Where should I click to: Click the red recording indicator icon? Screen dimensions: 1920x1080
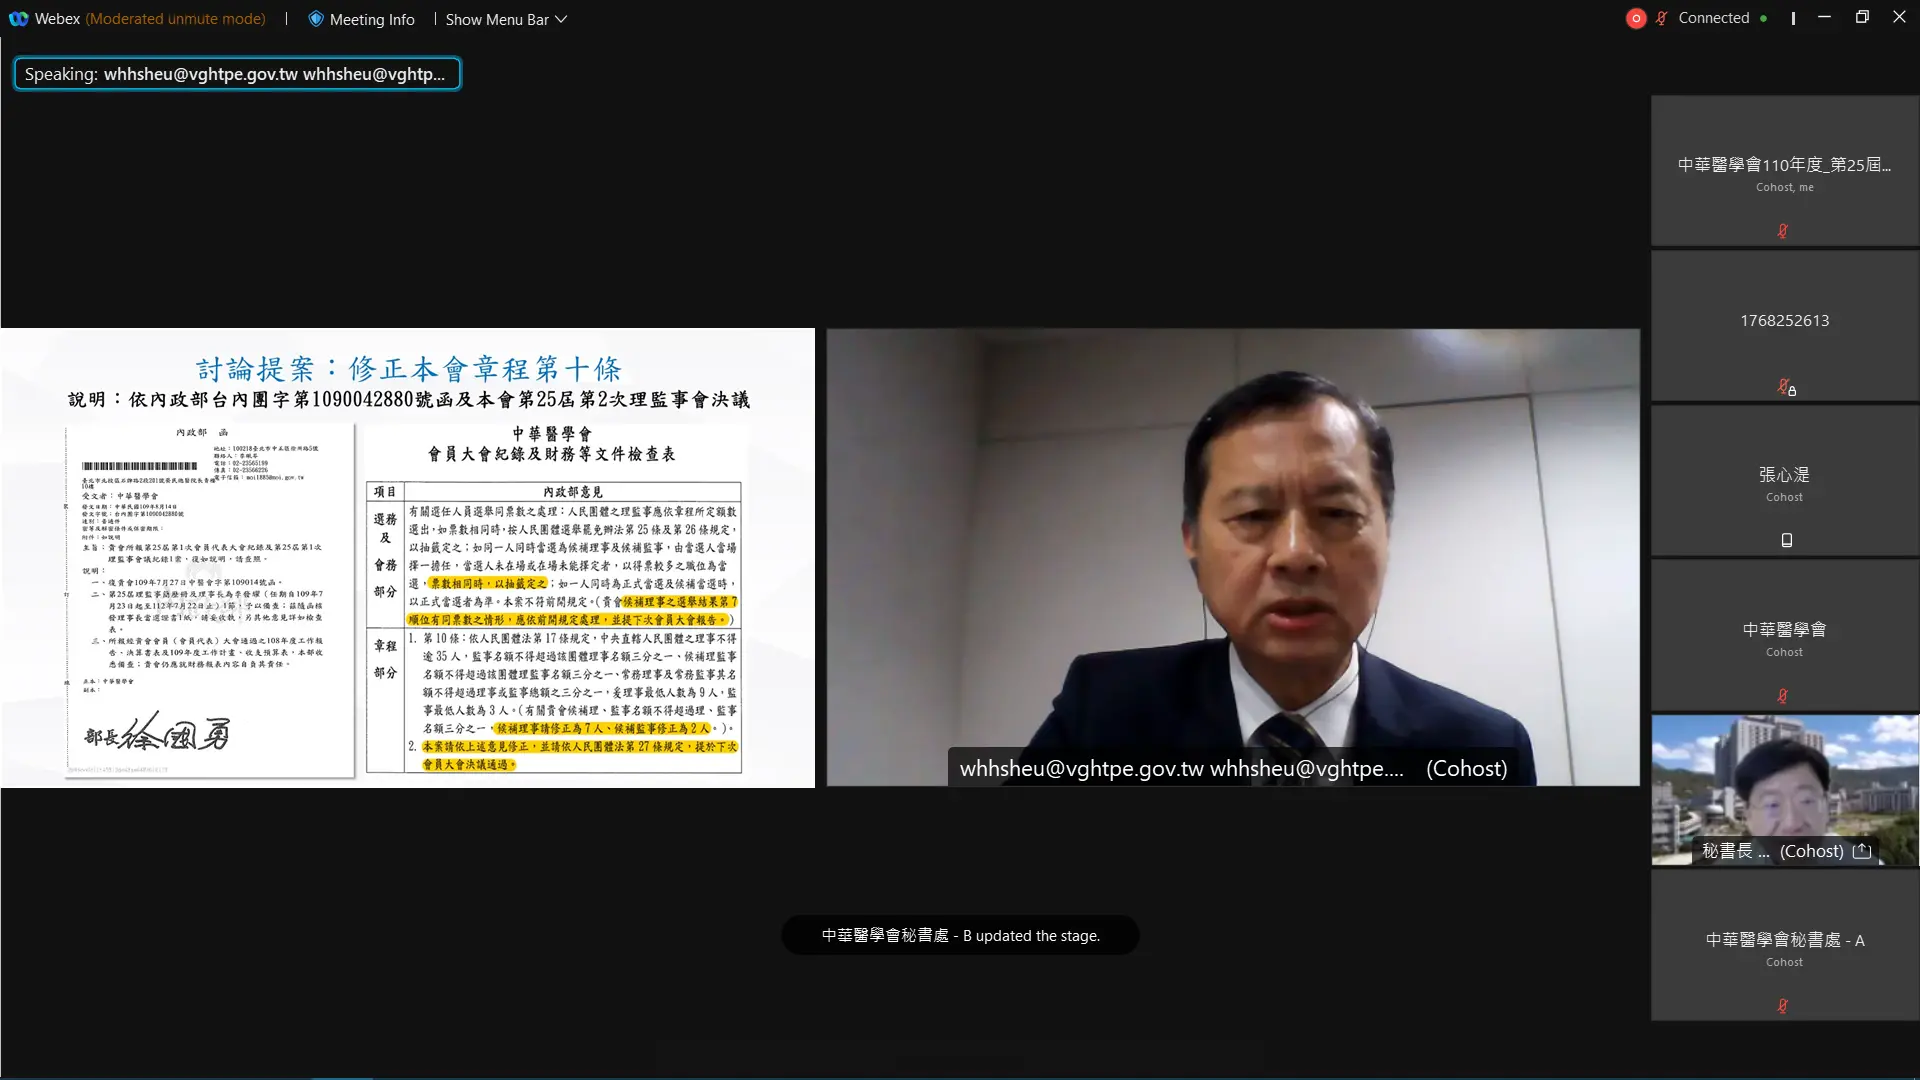pos(1636,17)
